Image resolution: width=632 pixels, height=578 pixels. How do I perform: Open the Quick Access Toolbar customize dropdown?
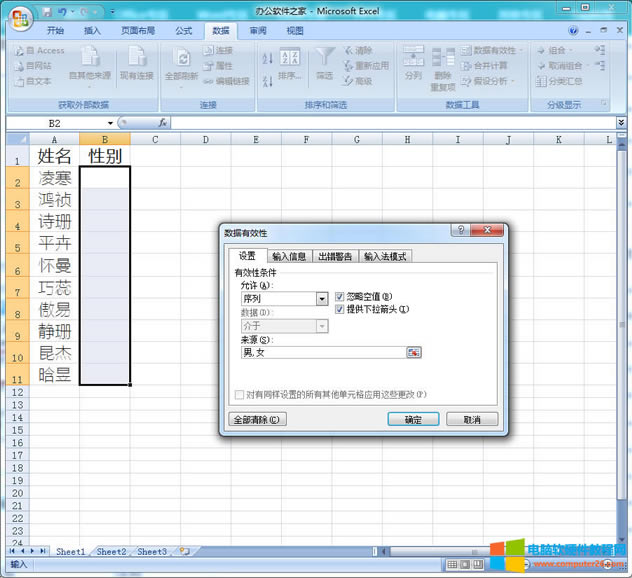(x=110, y=11)
